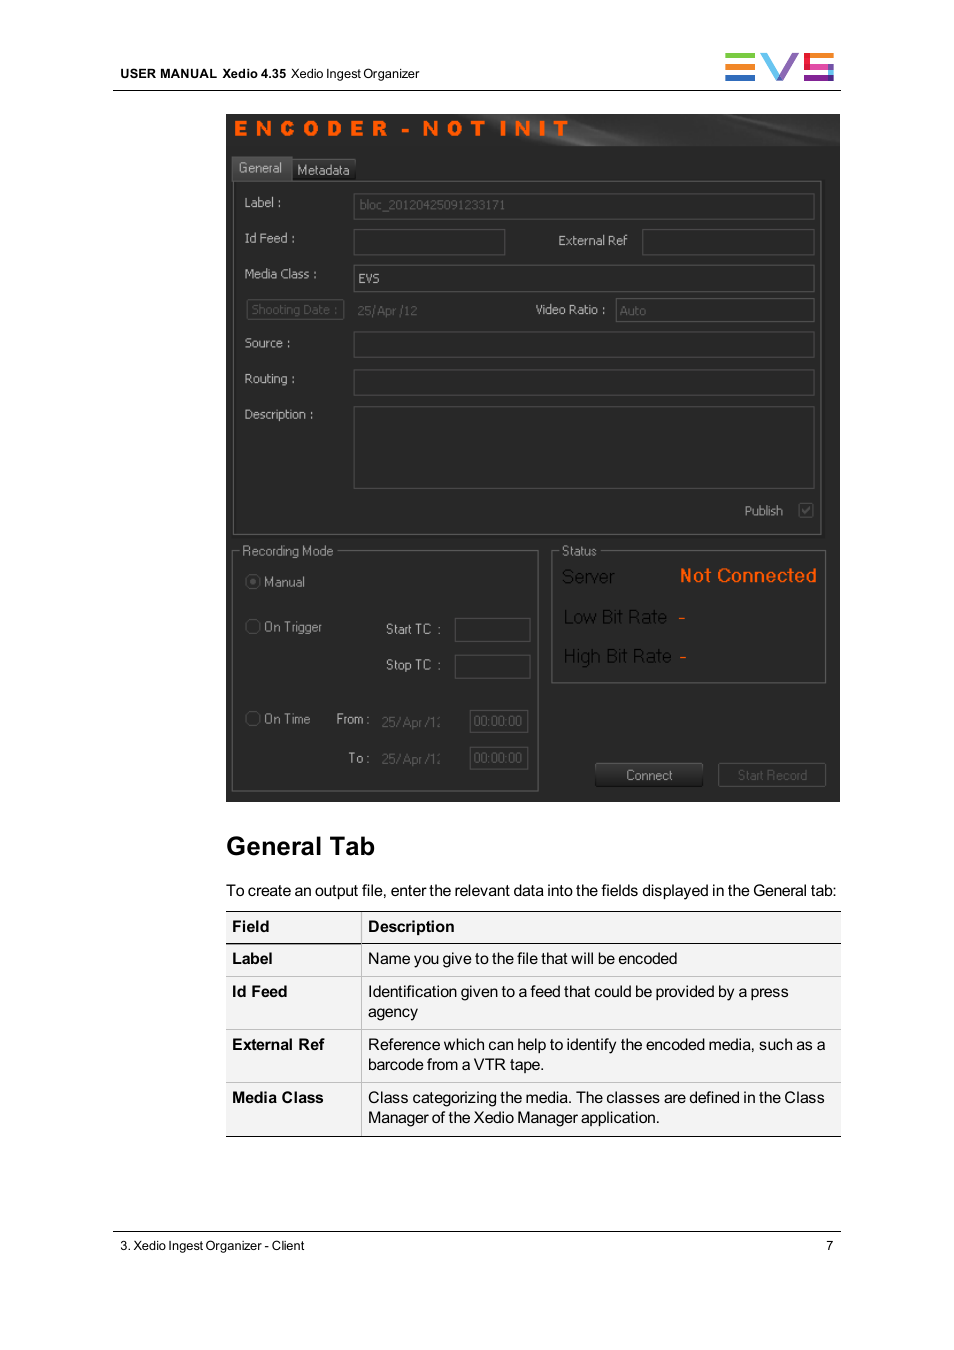The height and width of the screenshot is (1350, 954).
Task: Click the Label input field
Action: (x=583, y=206)
